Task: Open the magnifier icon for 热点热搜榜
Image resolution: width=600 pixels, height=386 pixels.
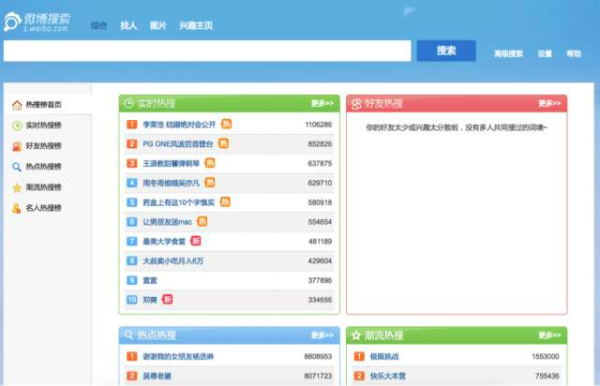Action: point(17,167)
